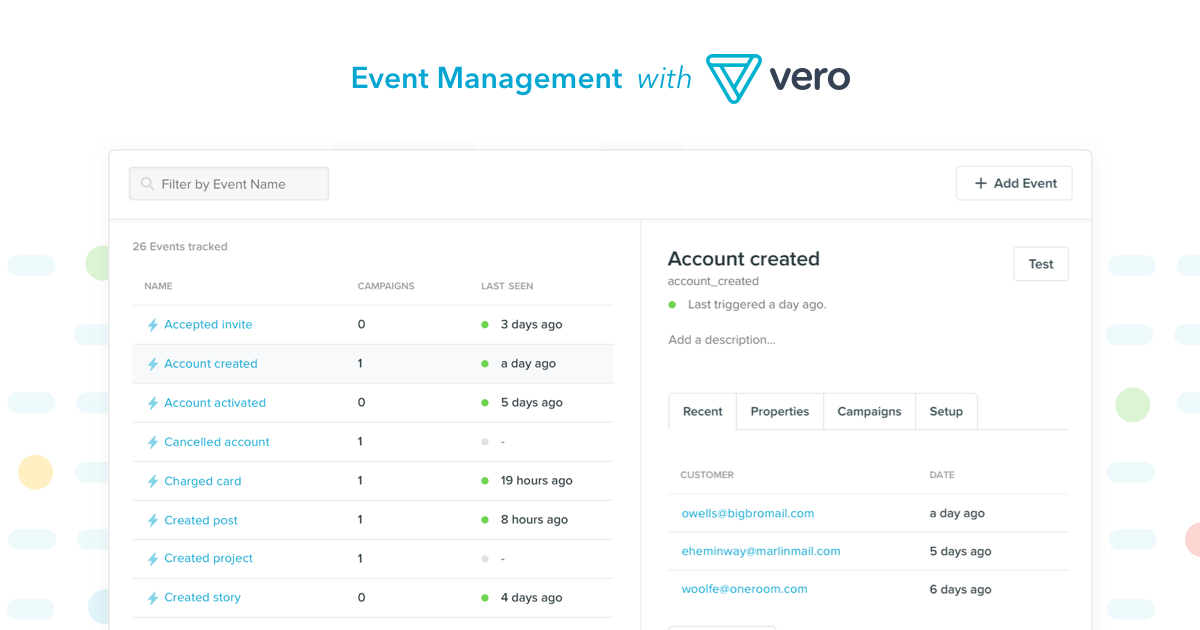The image size is (1200, 630).
Task: Click the bolt icon beside Created project
Action: 153,559
